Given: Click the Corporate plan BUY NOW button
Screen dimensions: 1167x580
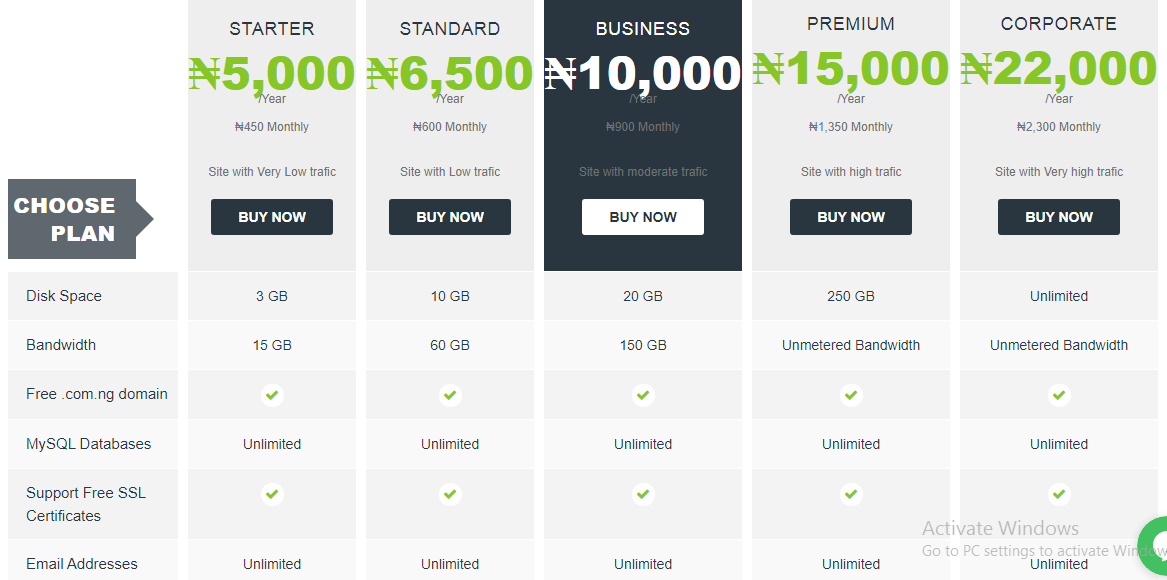Looking at the screenshot, I should [1058, 217].
